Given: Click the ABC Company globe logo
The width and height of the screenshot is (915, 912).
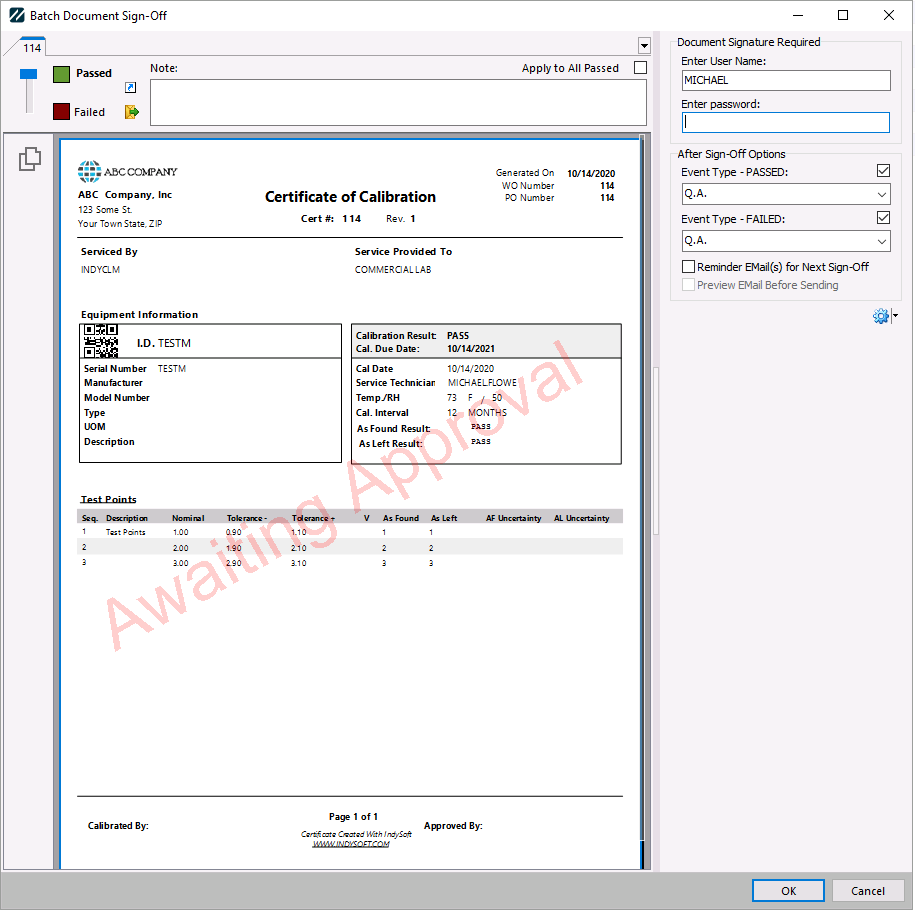Looking at the screenshot, I should click(x=90, y=172).
